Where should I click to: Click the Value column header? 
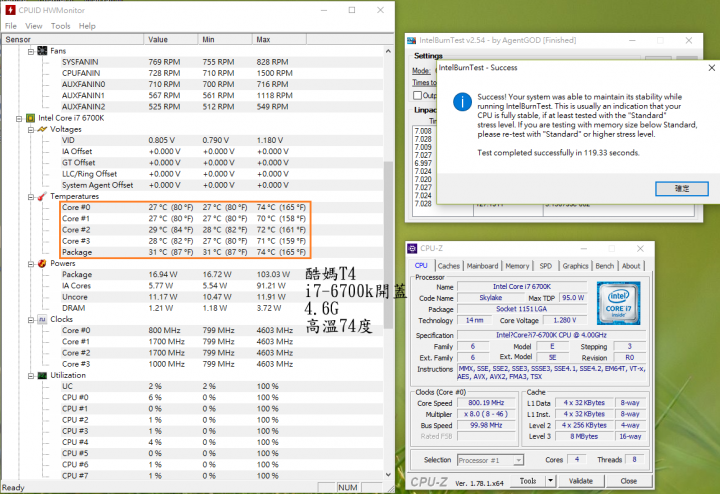(x=171, y=39)
